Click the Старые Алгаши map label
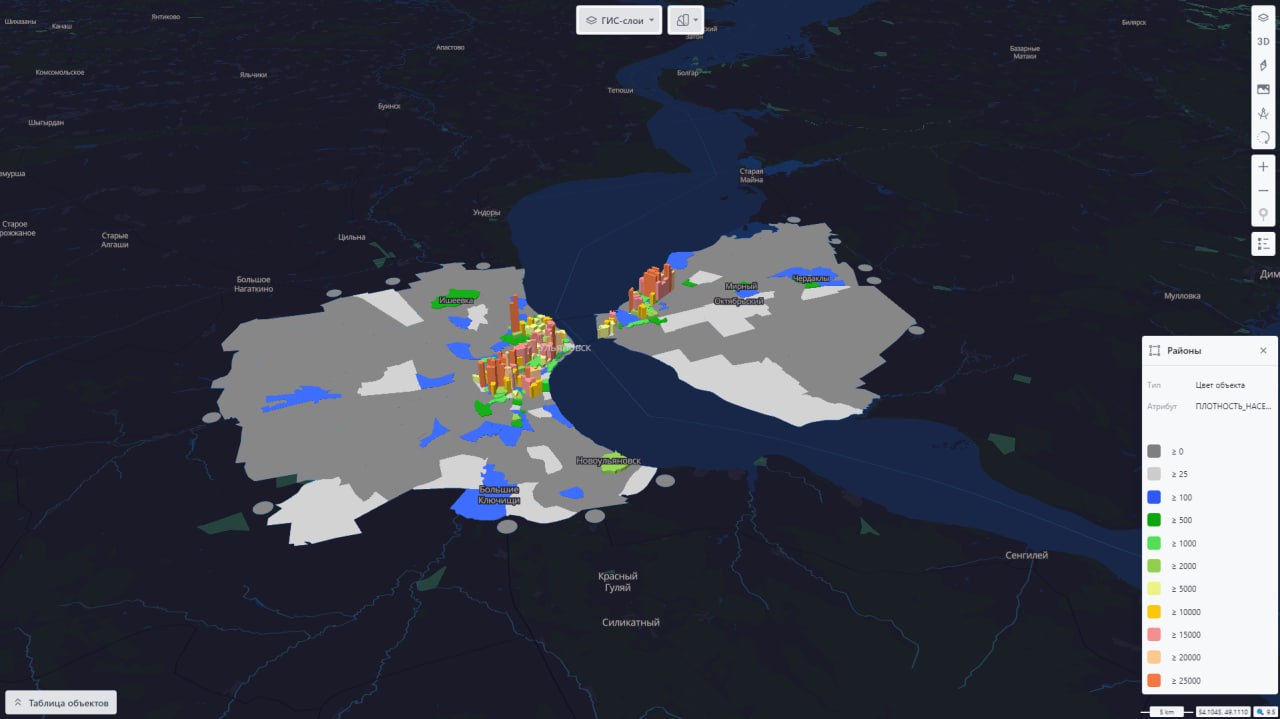The height and width of the screenshot is (719, 1280). (115, 240)
